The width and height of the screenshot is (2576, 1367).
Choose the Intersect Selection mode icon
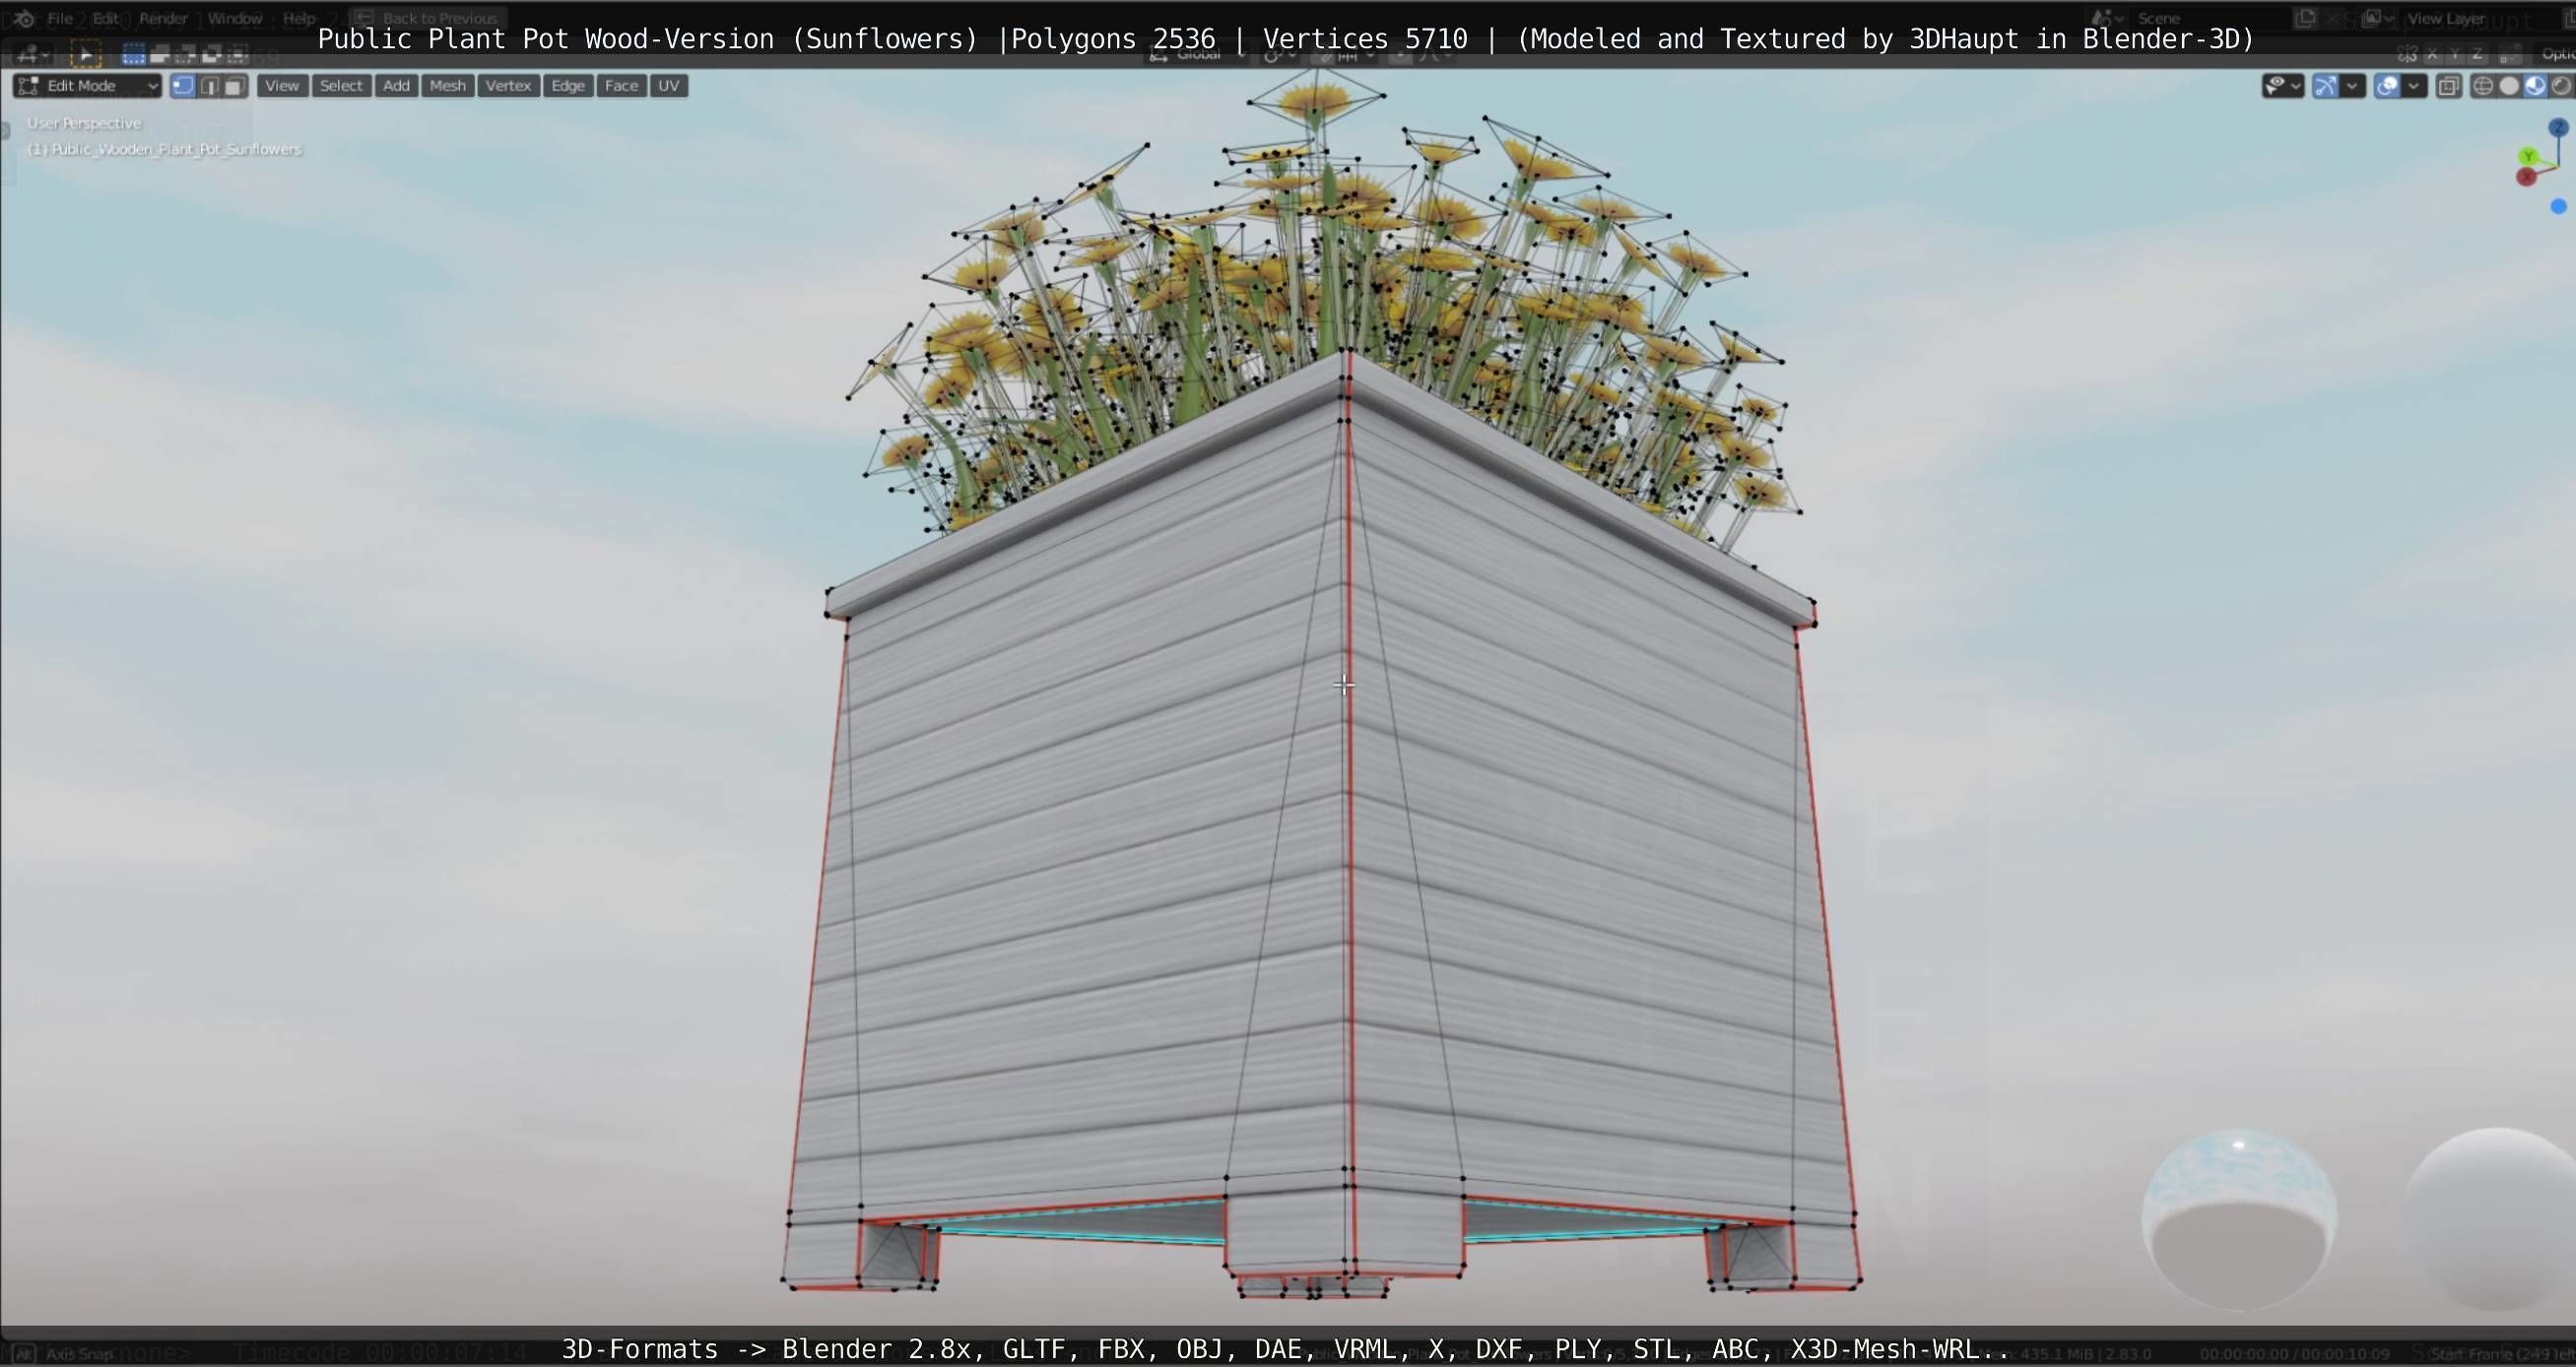tap(238, 54)
